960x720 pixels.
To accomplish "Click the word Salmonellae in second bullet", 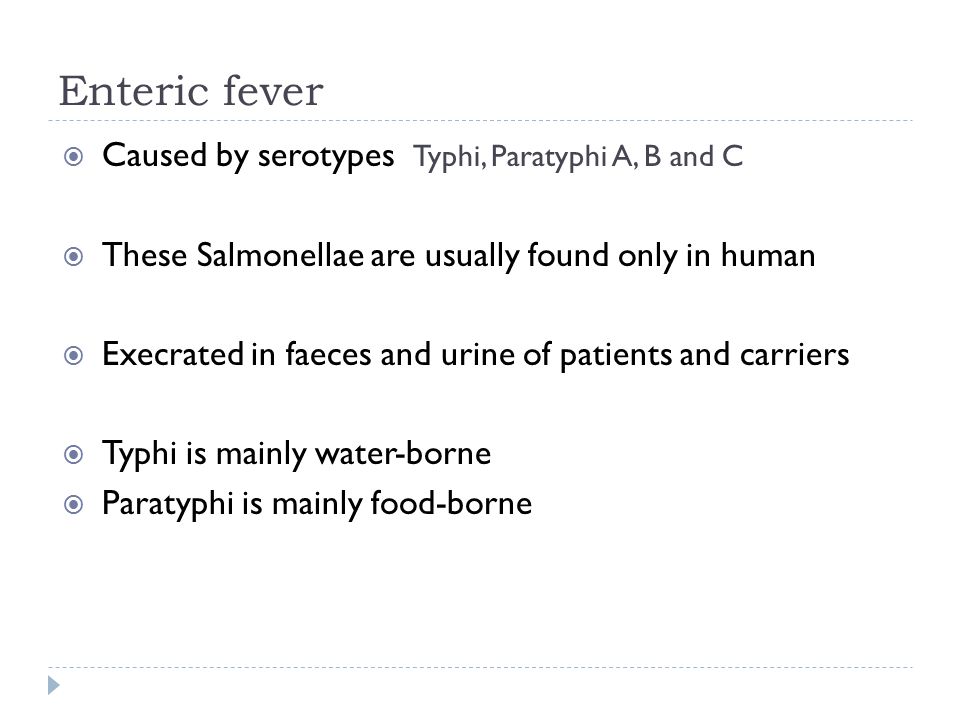I will [x=280, y=255].
